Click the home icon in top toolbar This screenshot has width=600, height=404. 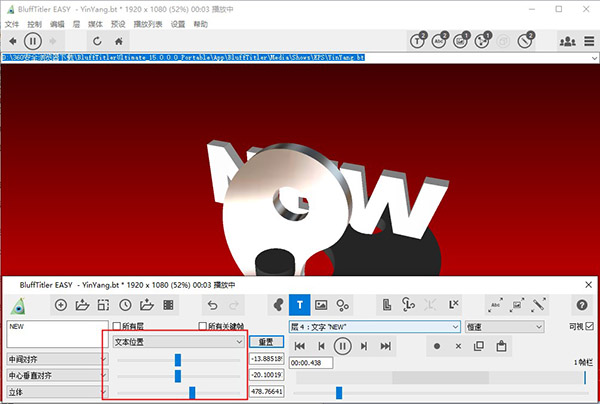click(120, 41)
